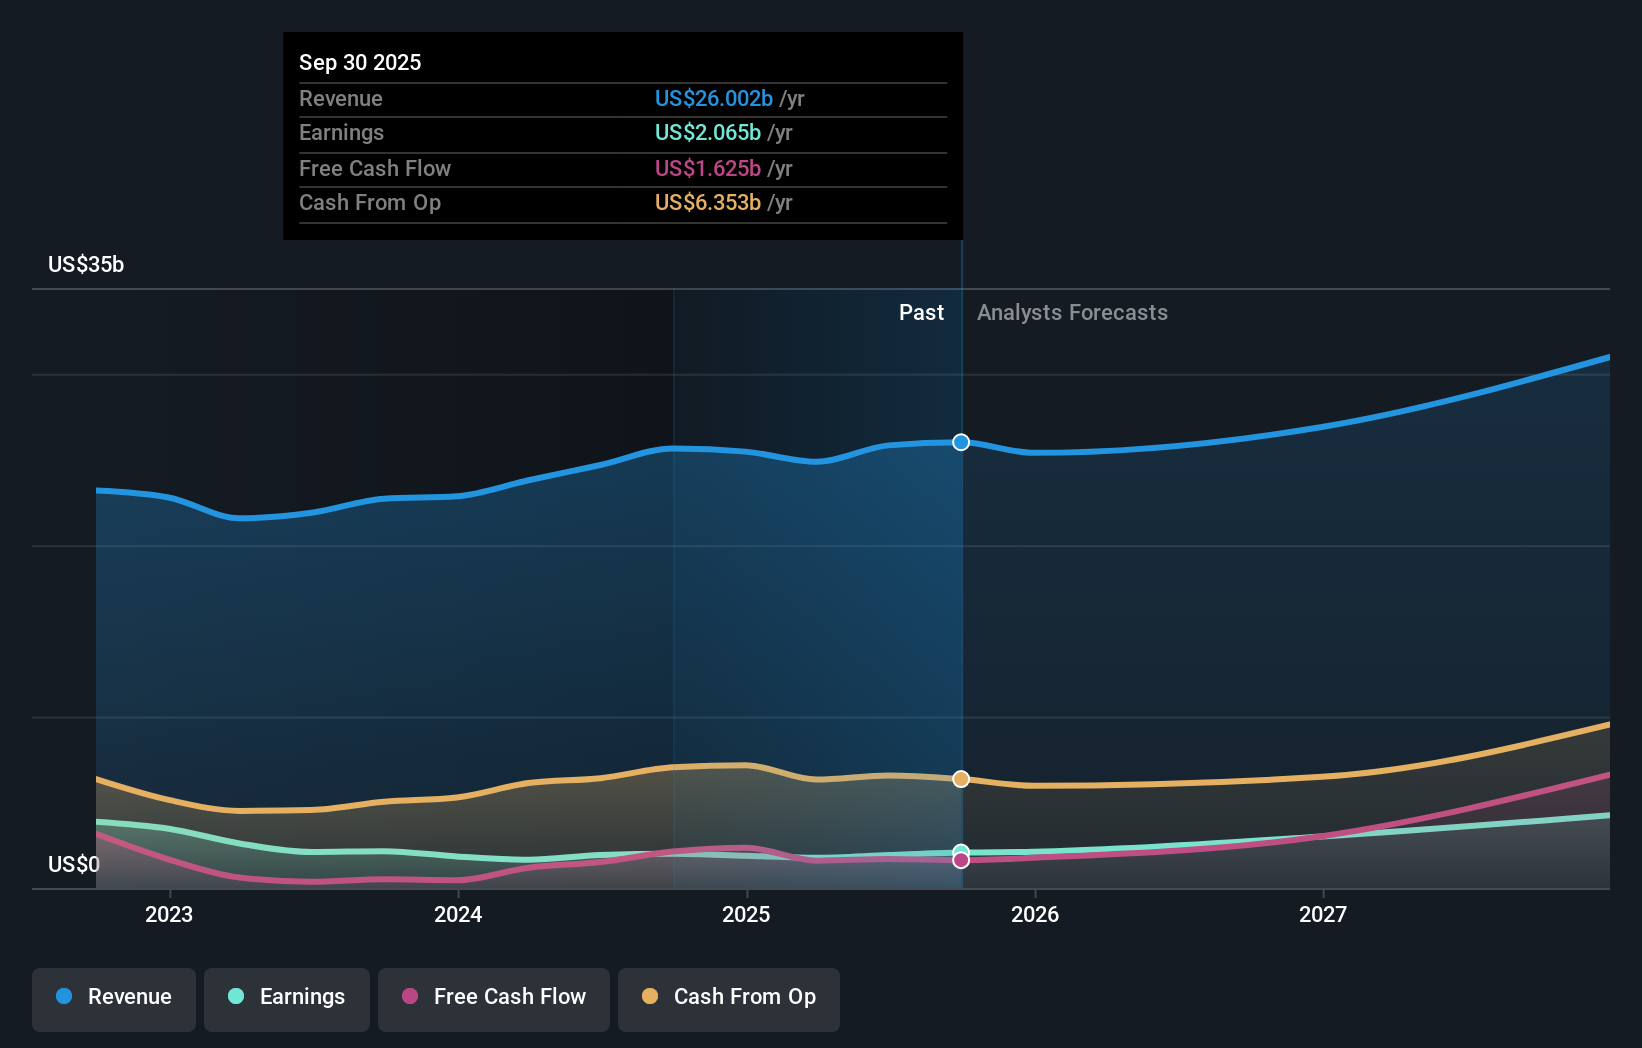
Task: Click the Sep 30 2025 tooltip header
Action: pyautogui.click(x=360, y=62)
